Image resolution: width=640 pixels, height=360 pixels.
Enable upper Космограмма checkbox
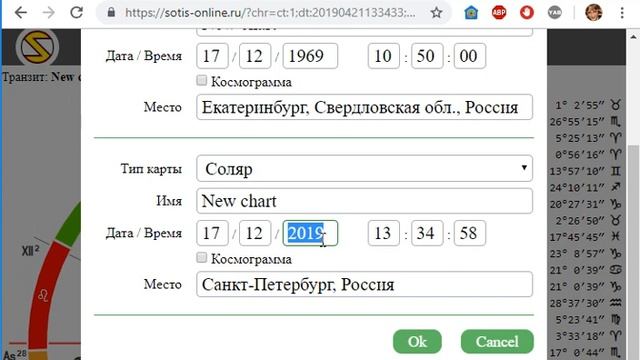[201, 80]
